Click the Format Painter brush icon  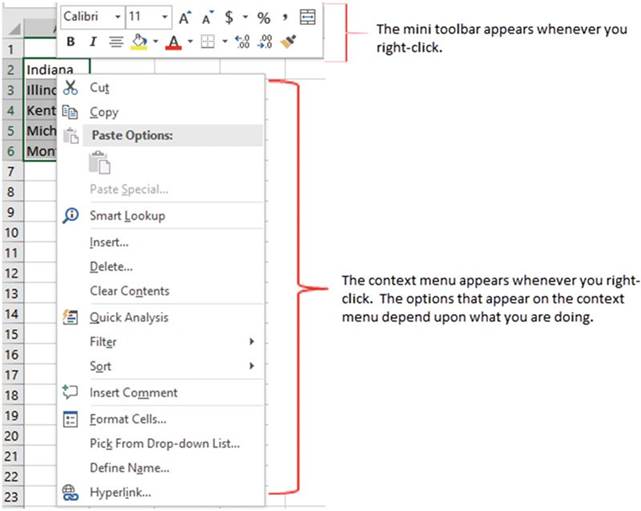tap(289, 42)
